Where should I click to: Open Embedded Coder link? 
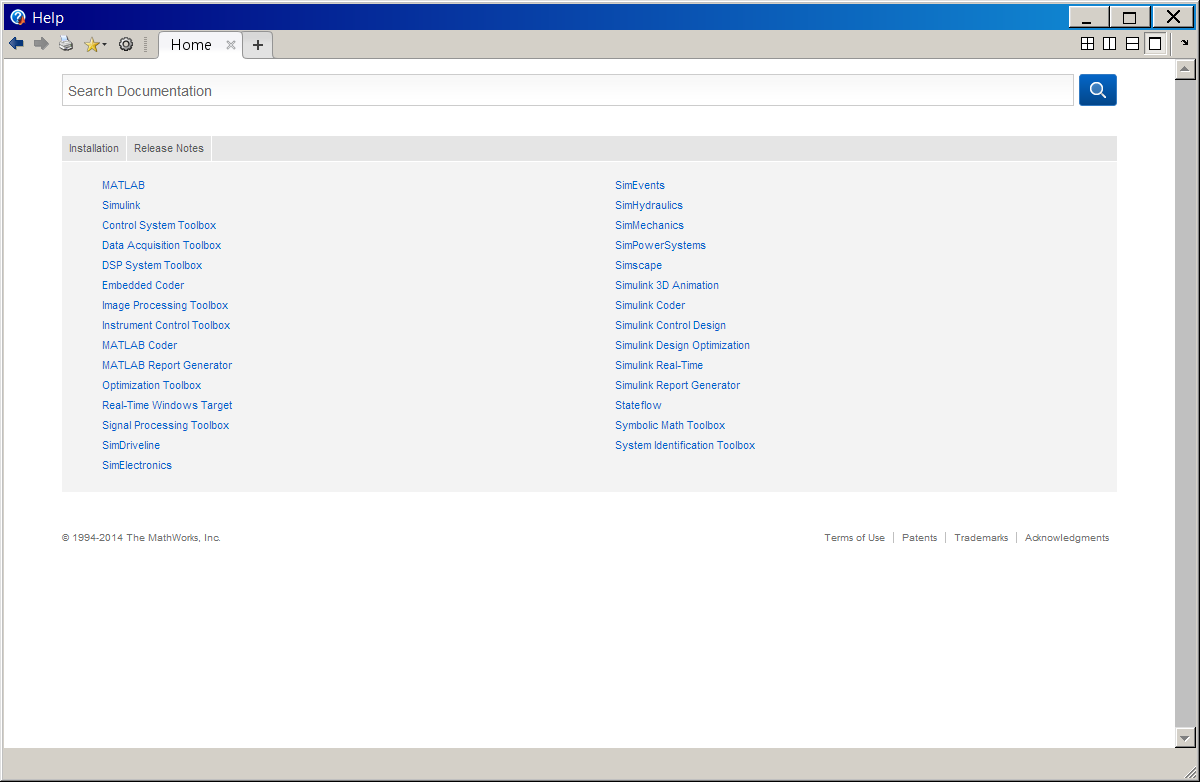[x=143, y=285]
